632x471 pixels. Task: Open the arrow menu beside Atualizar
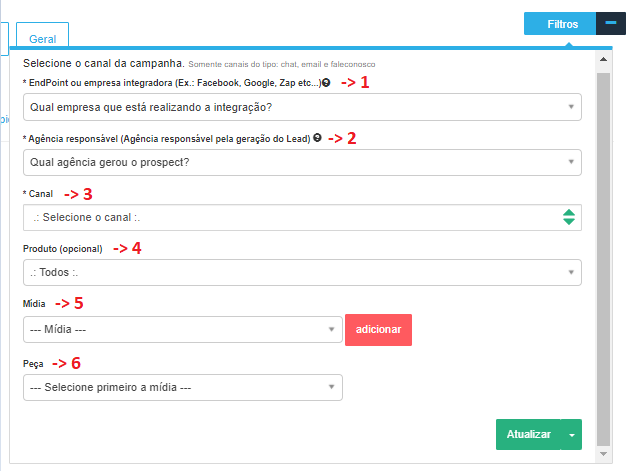click(571, 435)
